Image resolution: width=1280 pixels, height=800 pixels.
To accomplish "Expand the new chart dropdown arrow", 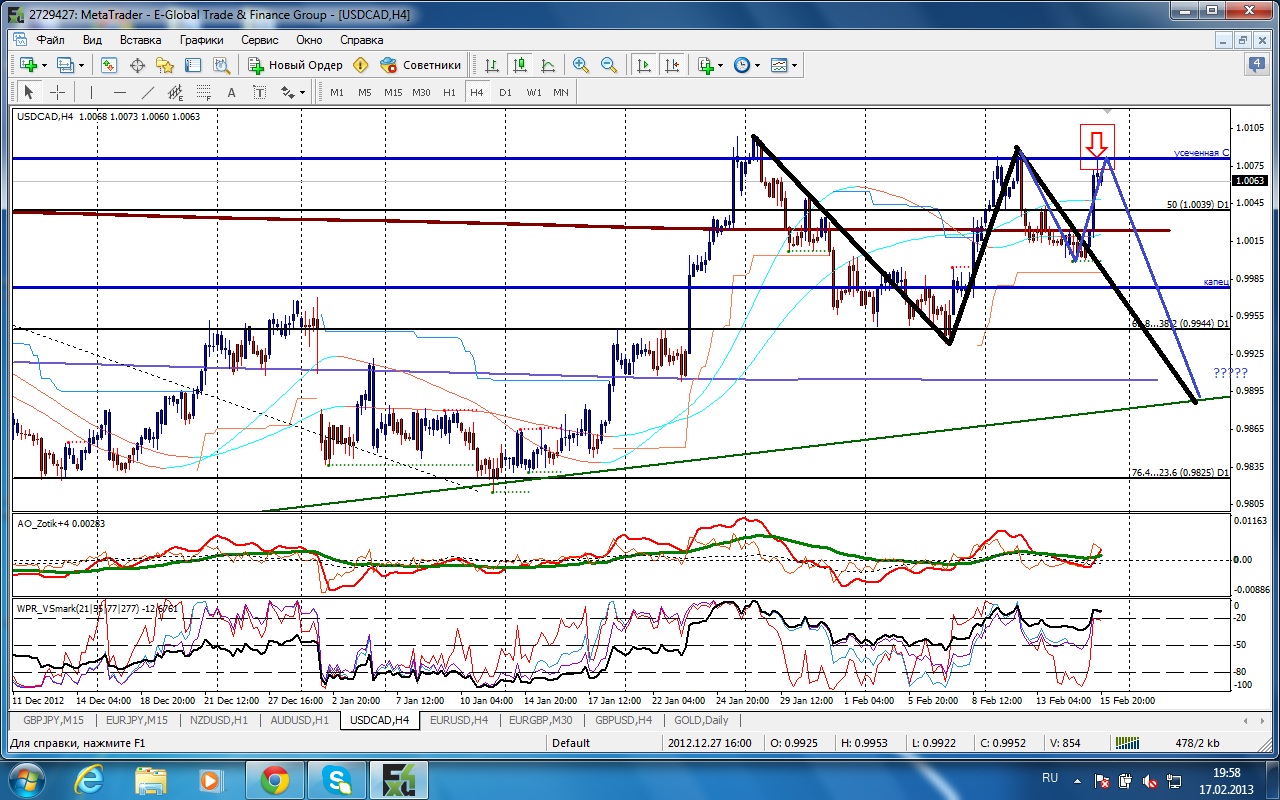I will pyautogui.click(x=45, y=65).
